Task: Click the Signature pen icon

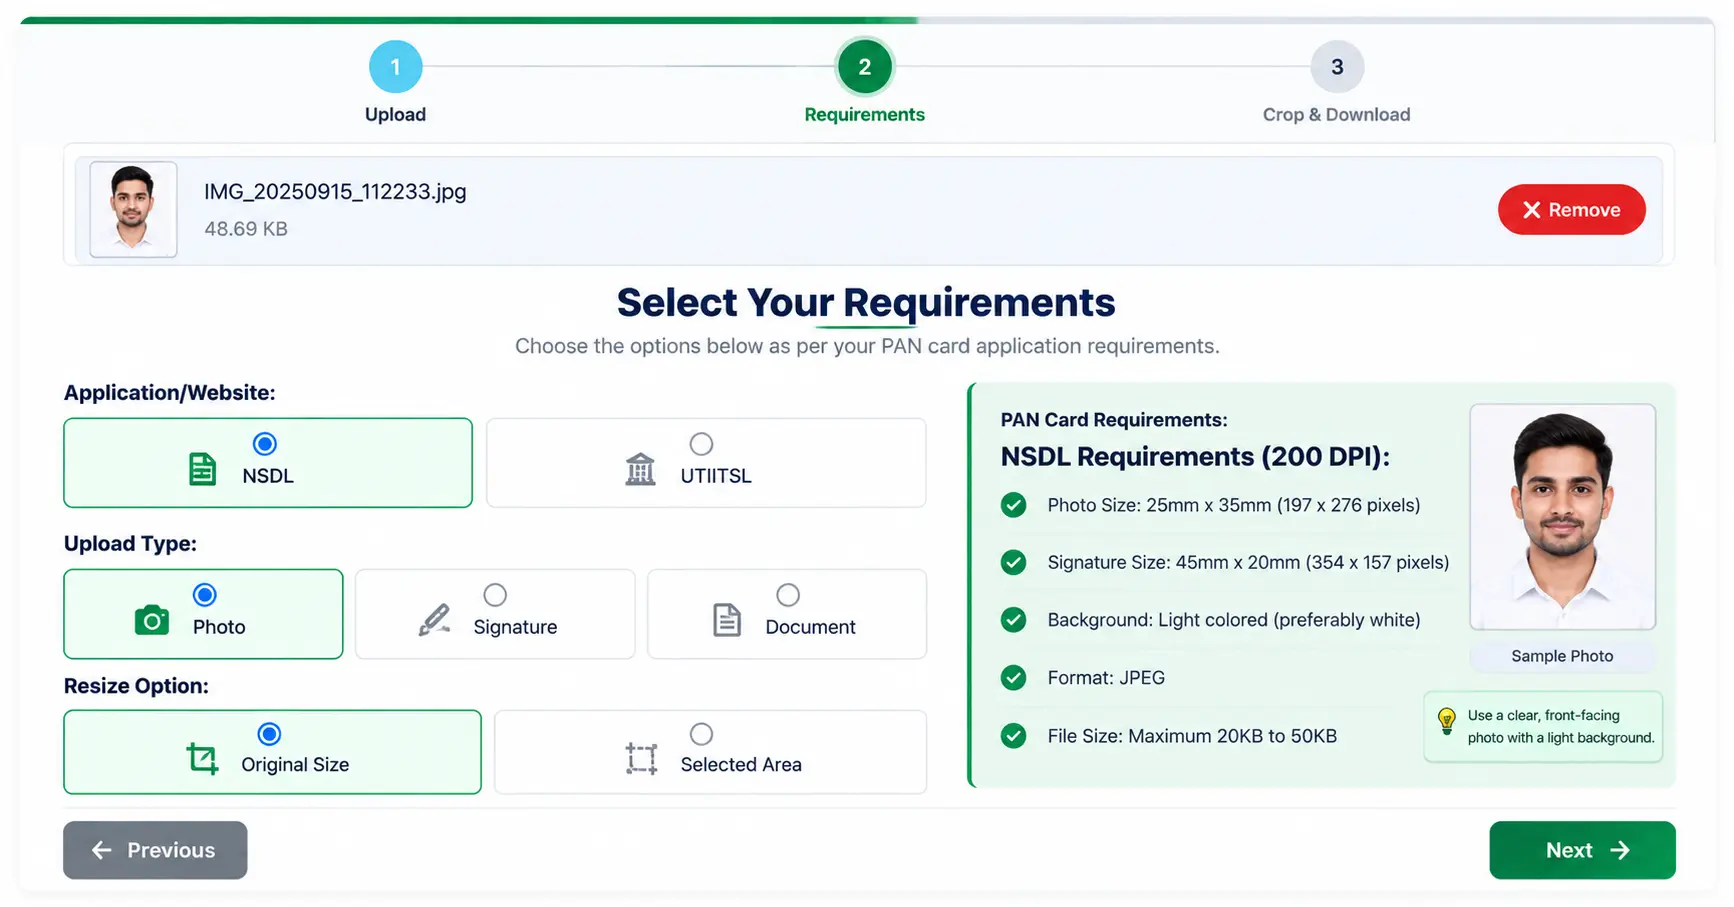Action: 434,620
